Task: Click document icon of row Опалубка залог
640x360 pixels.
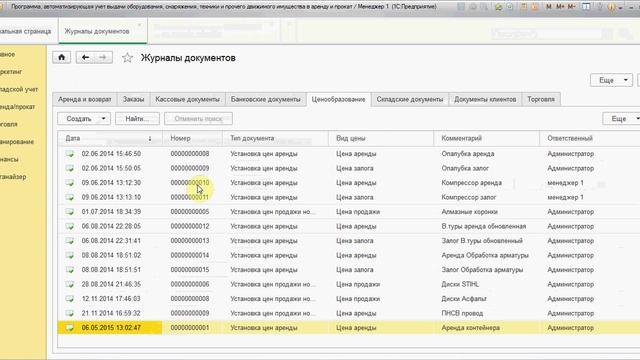Action: coord(70,168)
